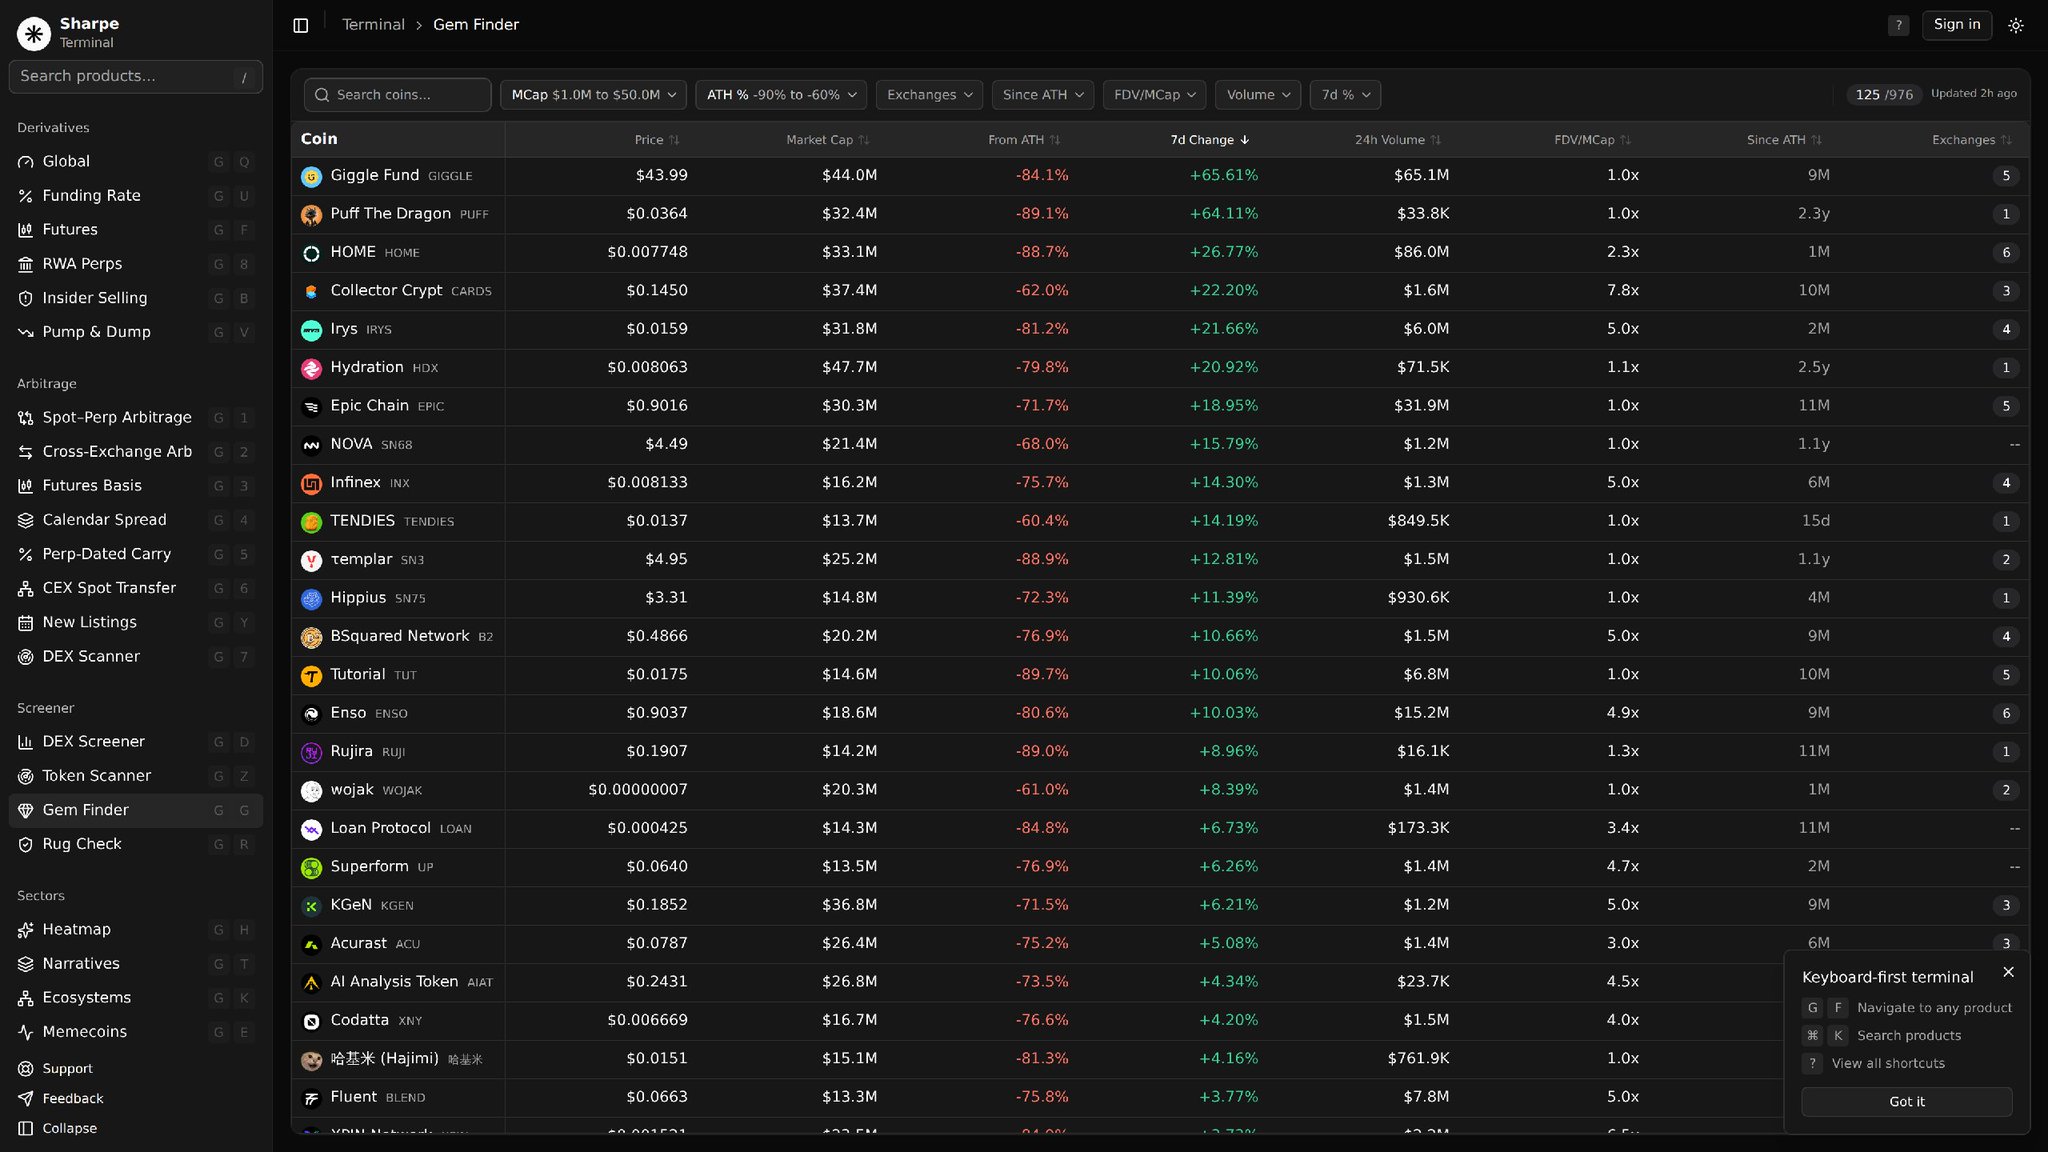This screenshot has height=1152, width=2048.
Task: Open the ATH % -90% to -60% dropdown
Action: (x=781, y=95)
